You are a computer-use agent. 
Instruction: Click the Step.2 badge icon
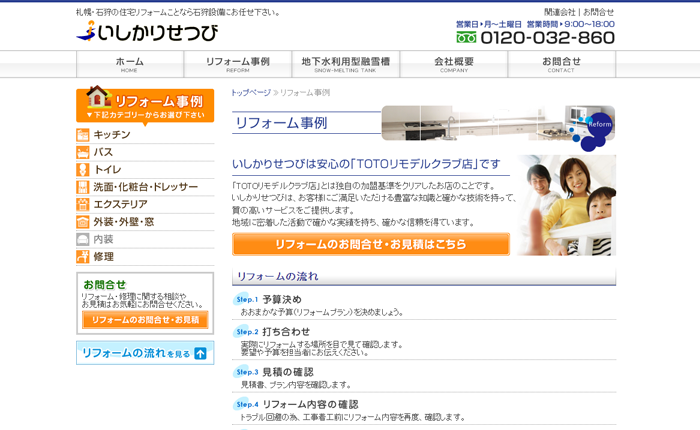(x=246, y=331)
